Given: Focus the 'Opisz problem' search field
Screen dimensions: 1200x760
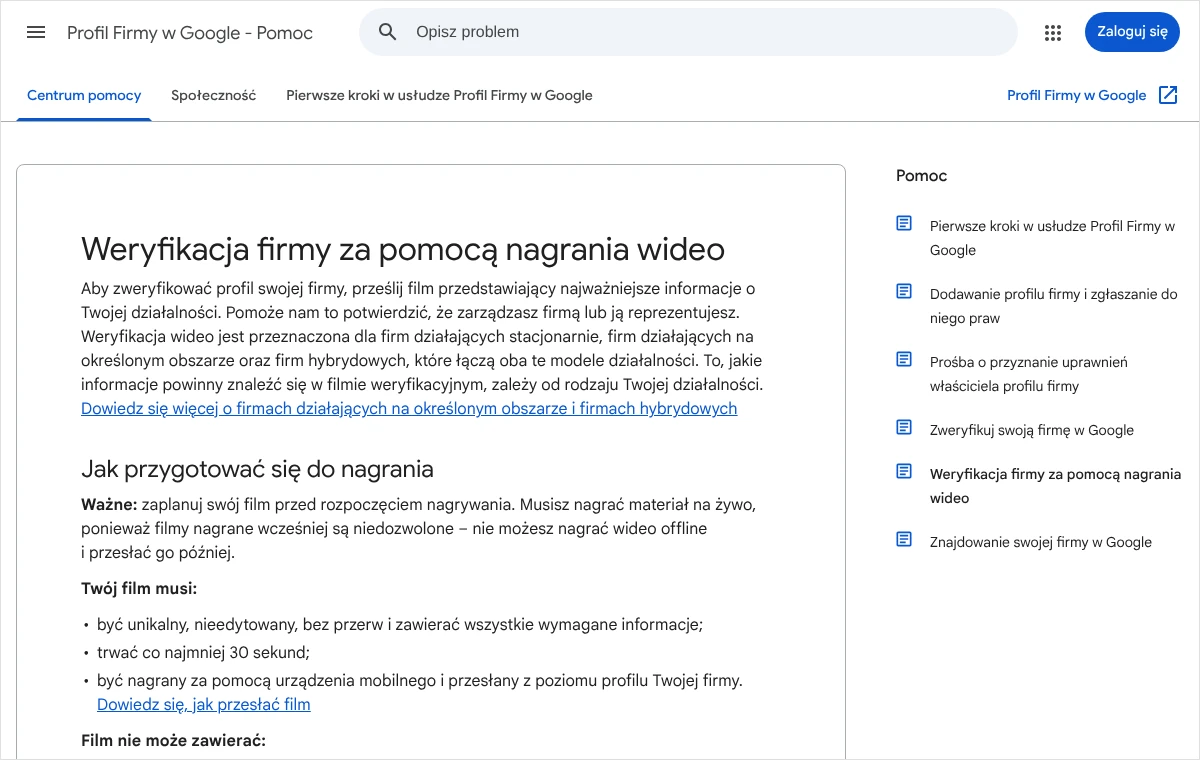Looking at the screenshot, I should tap(688, 32).
